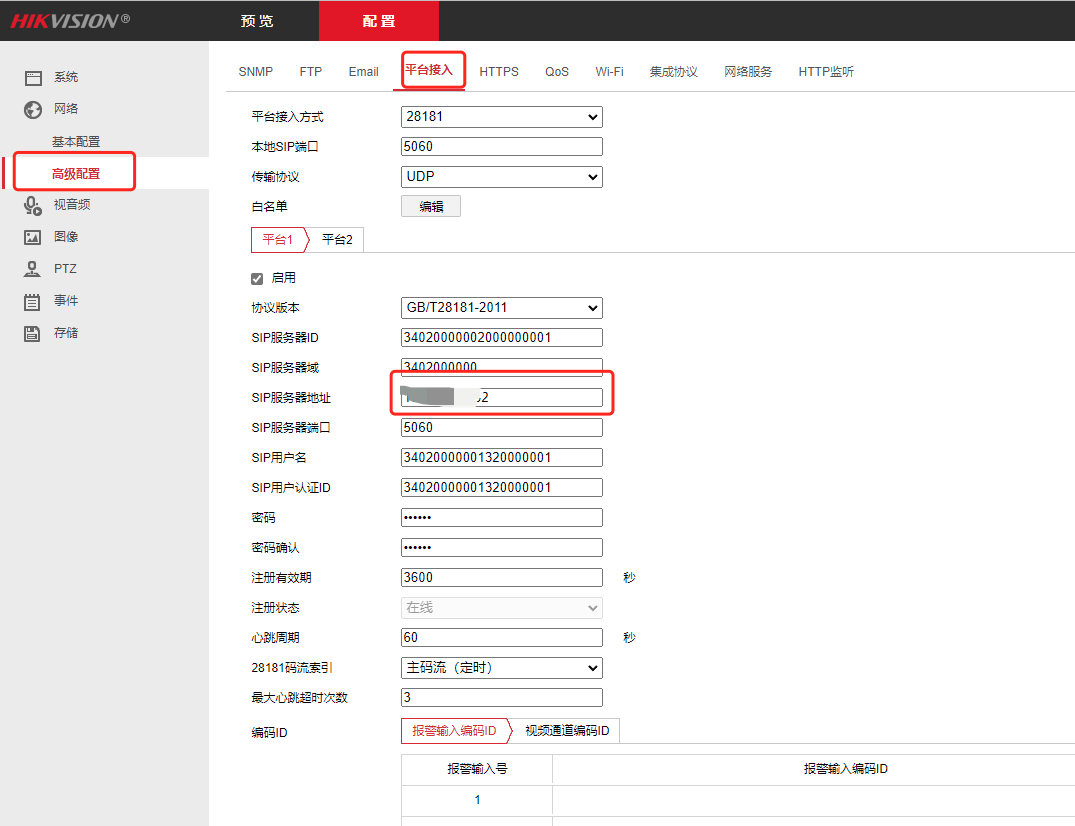
Task: Click the PTZ joystick icon
Action: tap(33, 269)
